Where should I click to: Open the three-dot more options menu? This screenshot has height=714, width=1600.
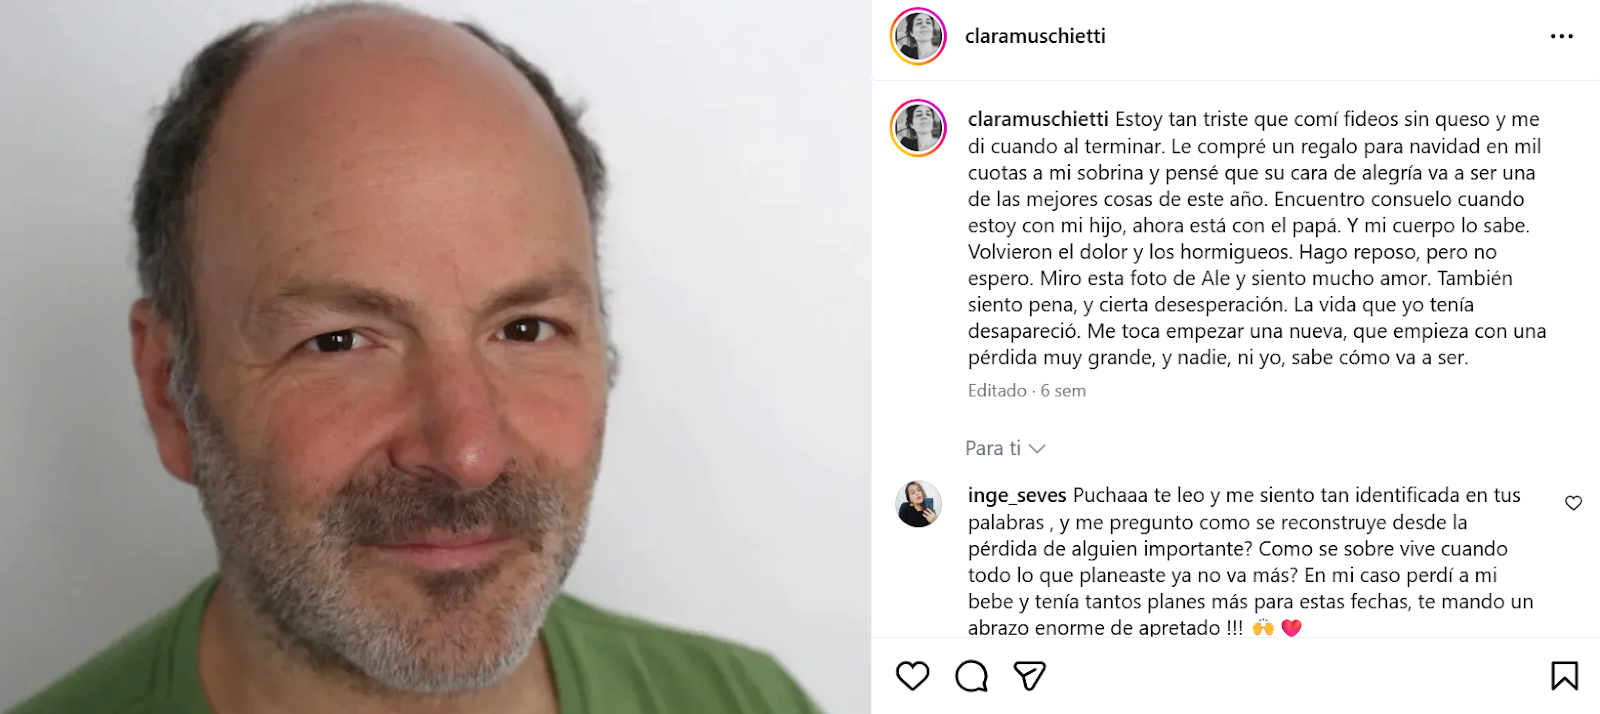tap(1561, 36)
